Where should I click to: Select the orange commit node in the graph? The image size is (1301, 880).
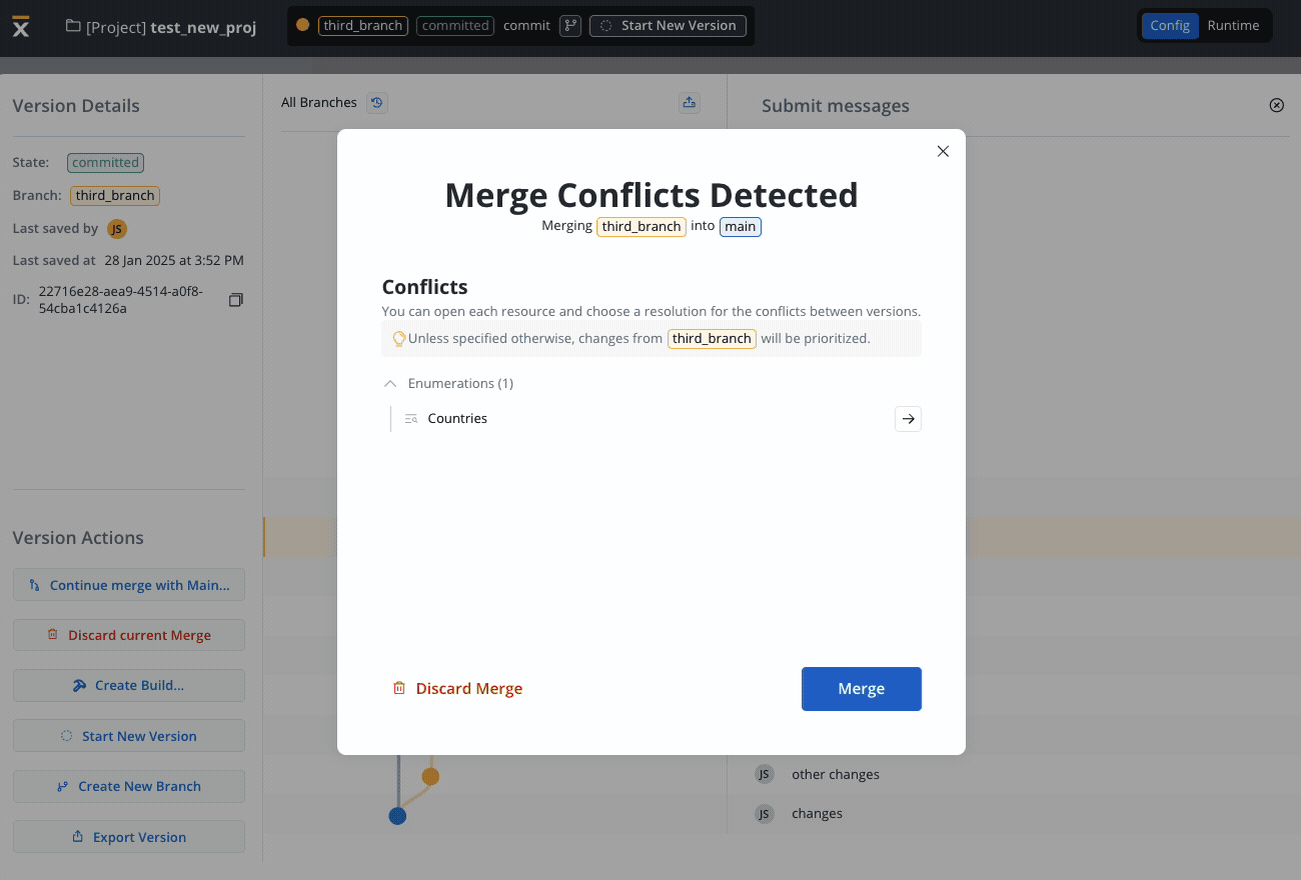(x=430, y=776)
